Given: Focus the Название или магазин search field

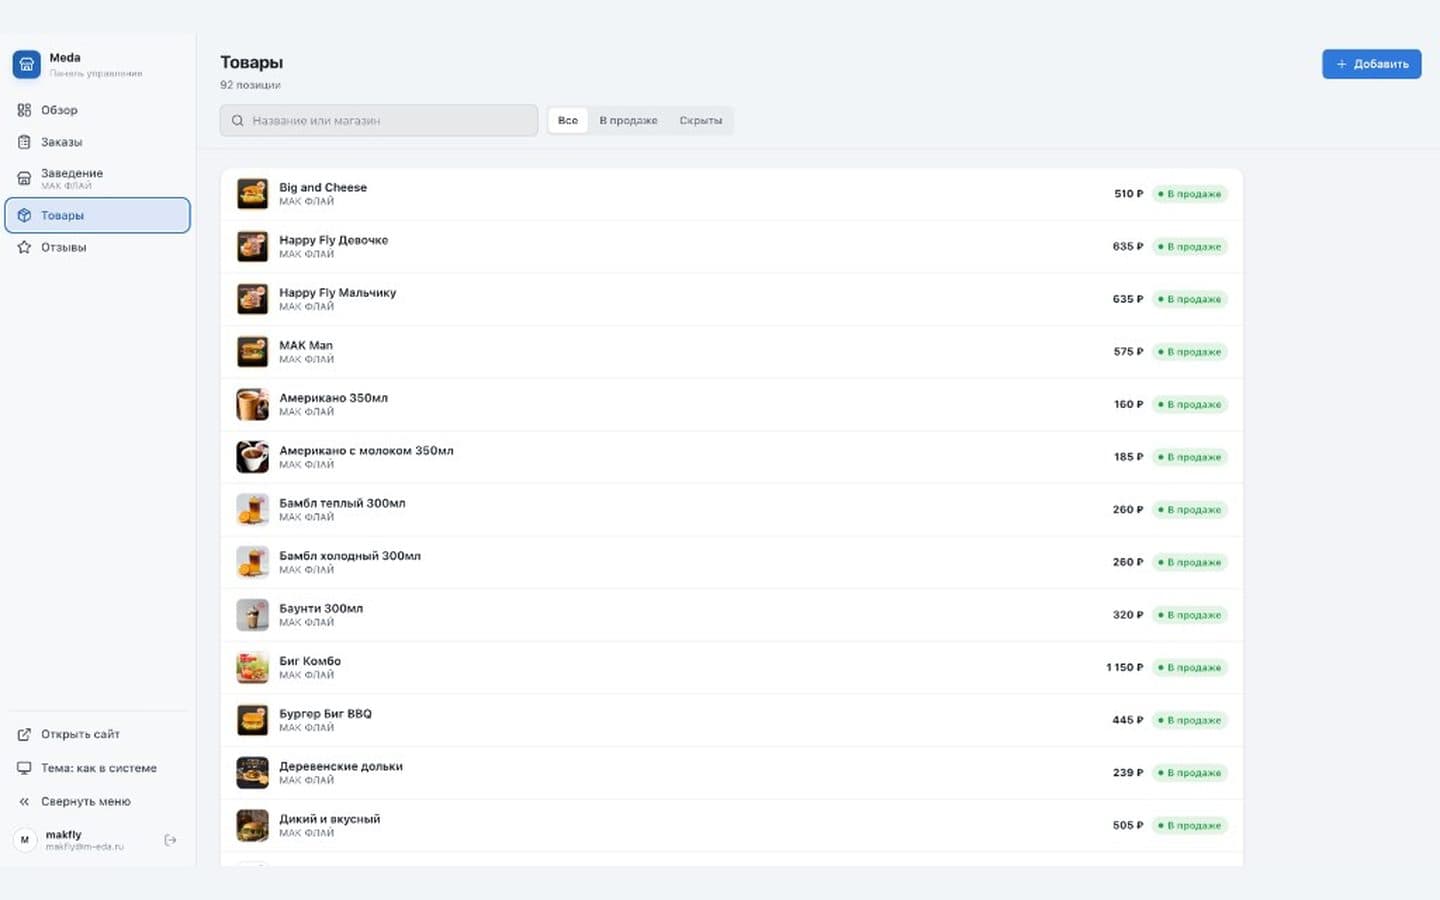Looking at the screenshot, I should pos(379,121).
